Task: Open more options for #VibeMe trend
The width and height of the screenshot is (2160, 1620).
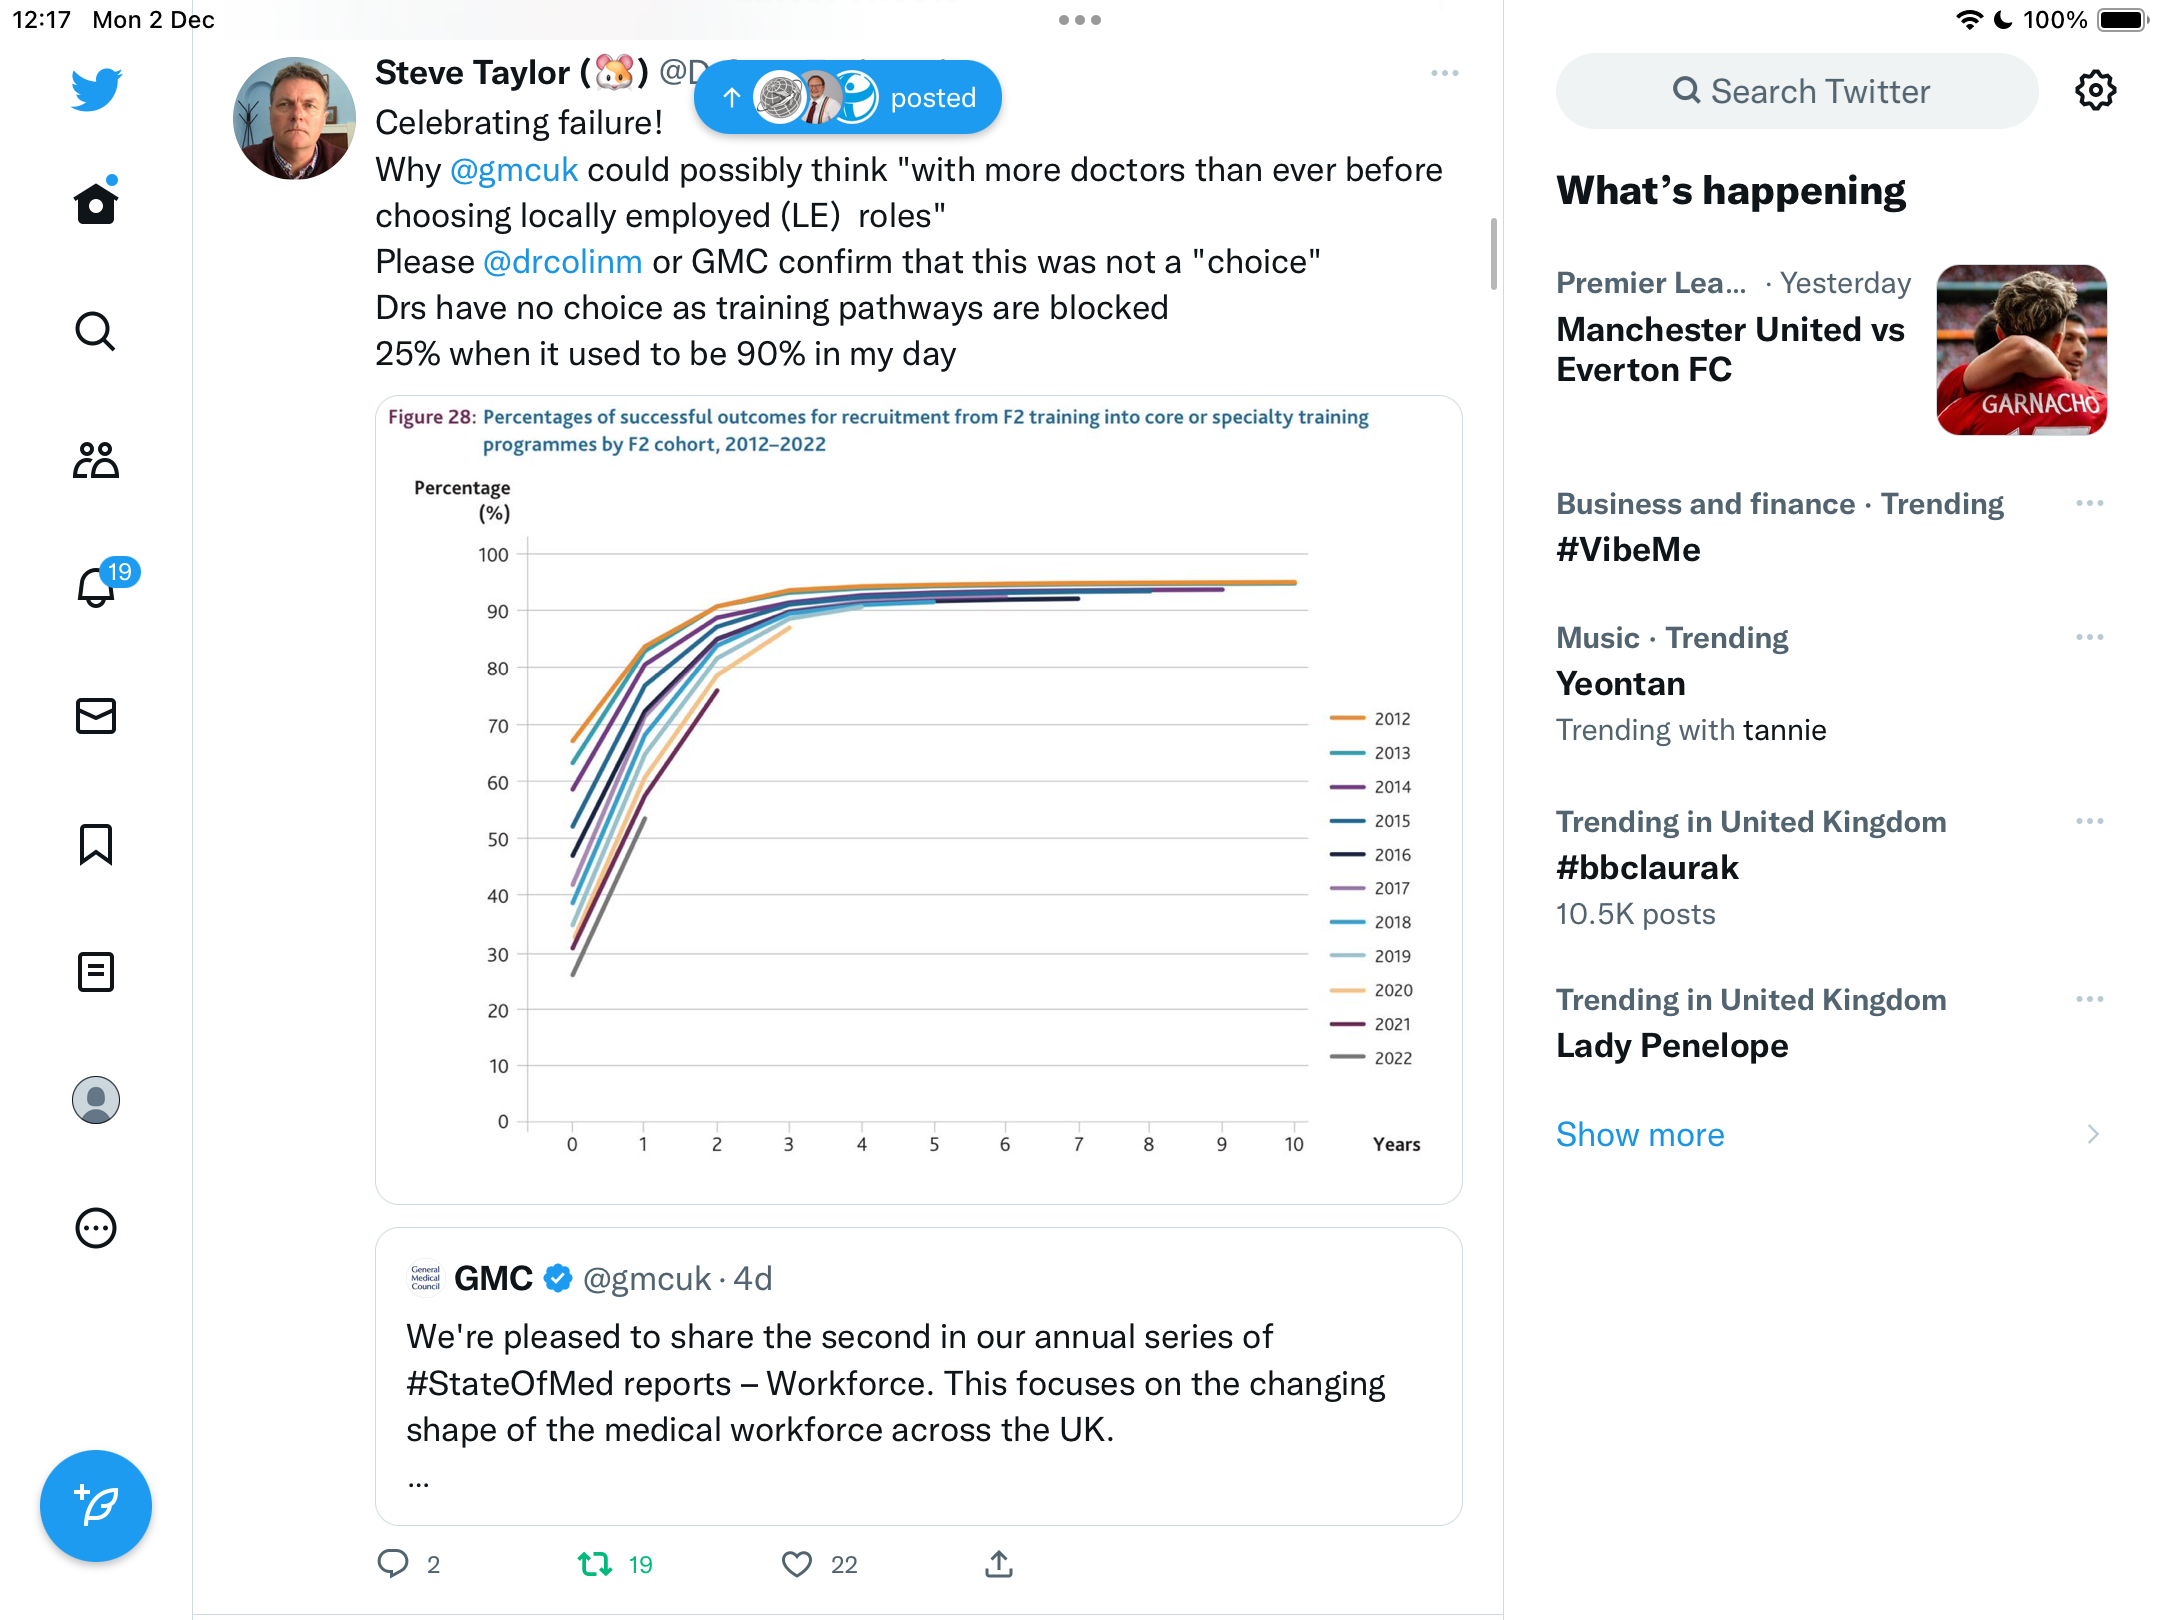Action: [2090, 503]
